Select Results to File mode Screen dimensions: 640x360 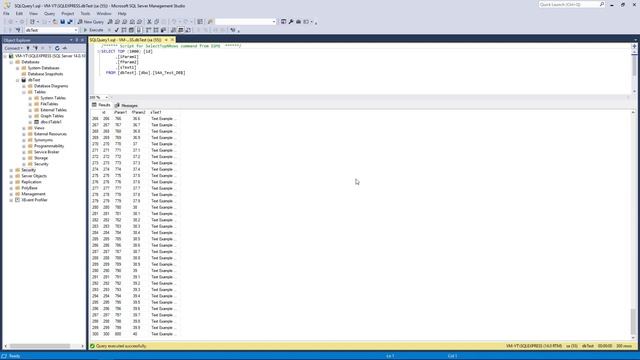pyautogui.click(x=188, y=30)
